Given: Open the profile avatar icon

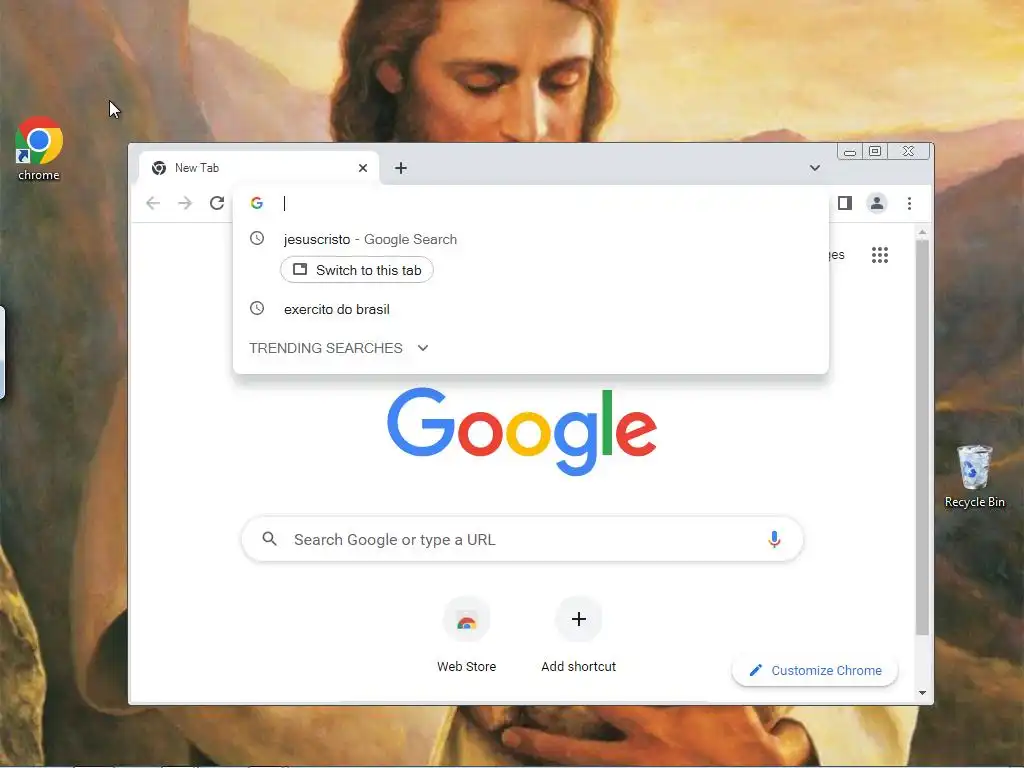Looking at the screenshot, I should coord(876,203).
